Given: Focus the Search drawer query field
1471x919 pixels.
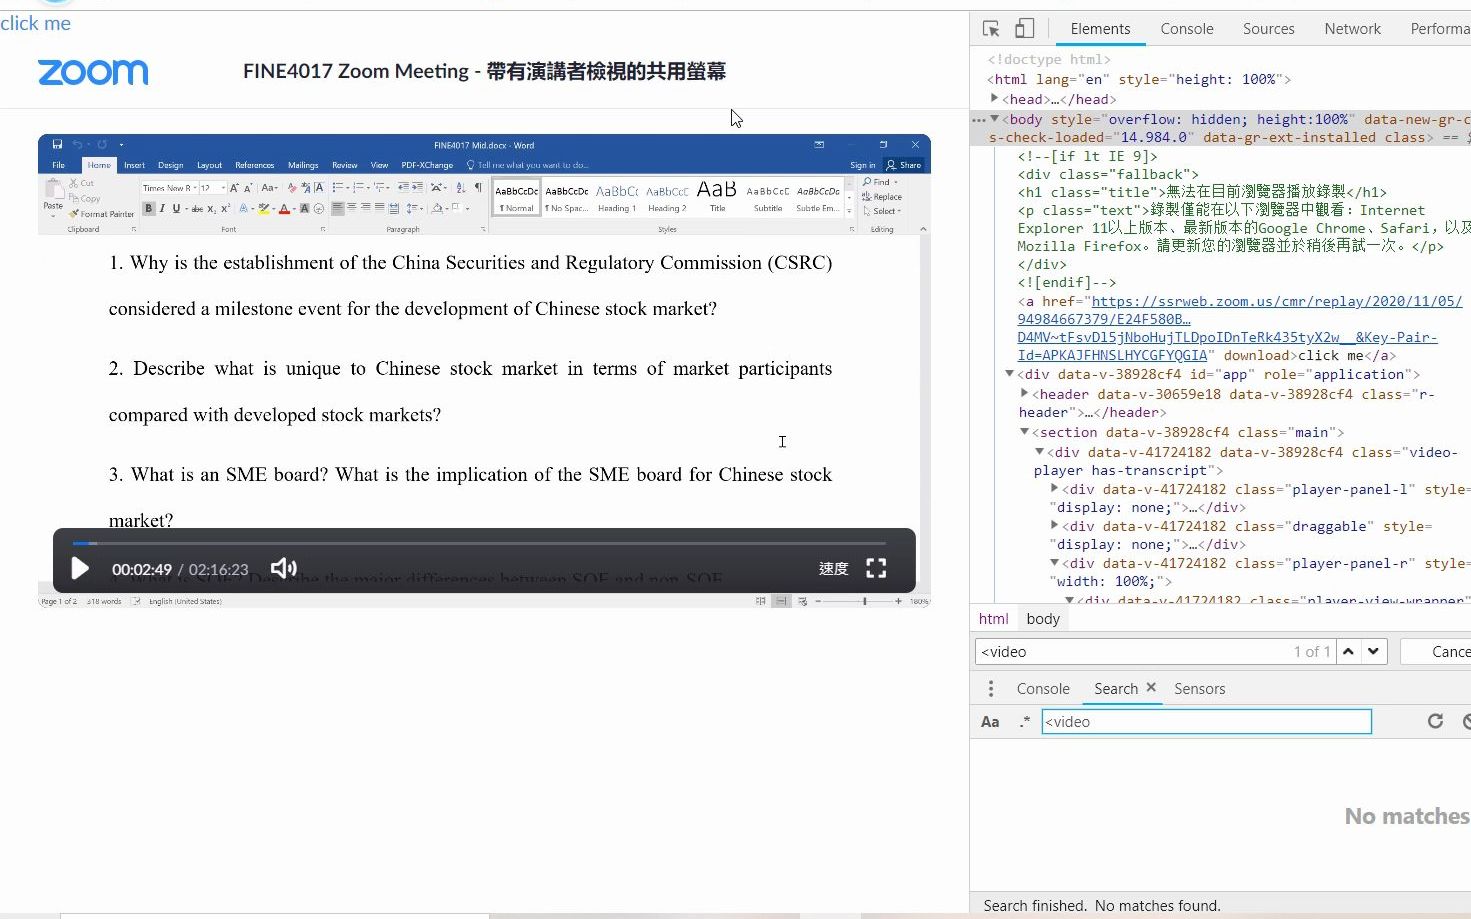Looking at the screenshot, I should [x=1206, y=722].
